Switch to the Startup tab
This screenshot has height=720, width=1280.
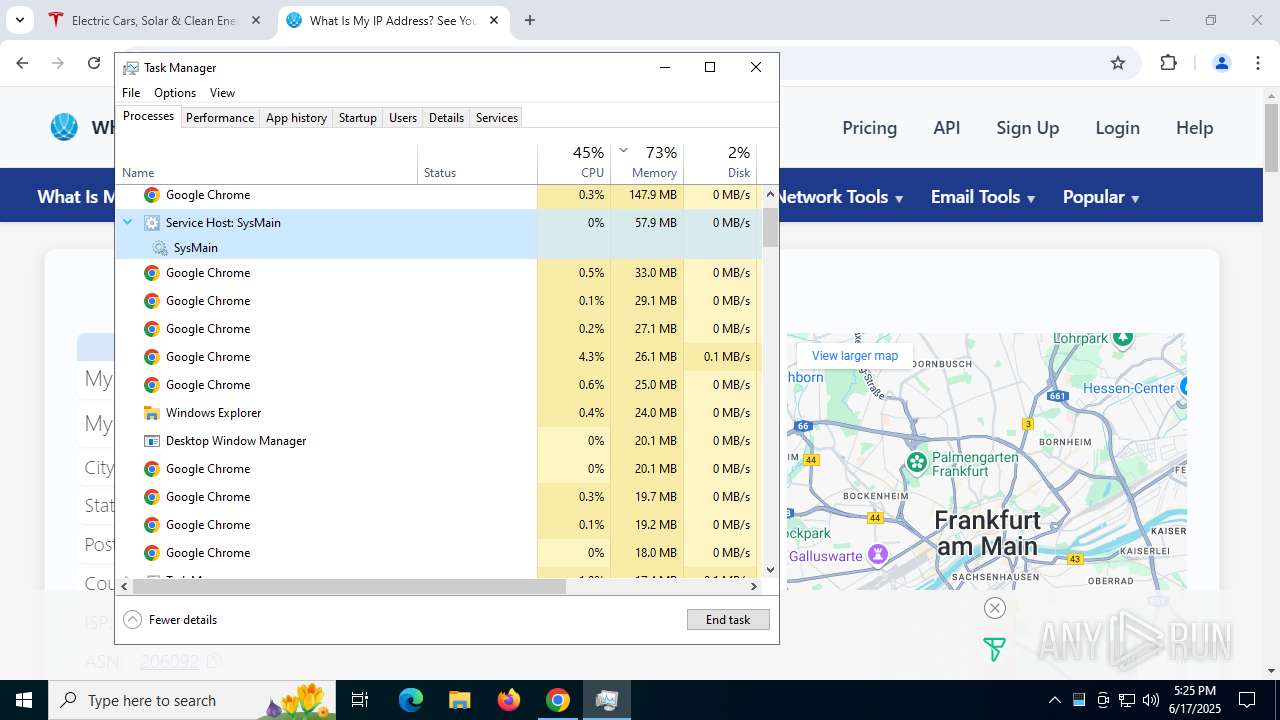click(x=357, y=118)
